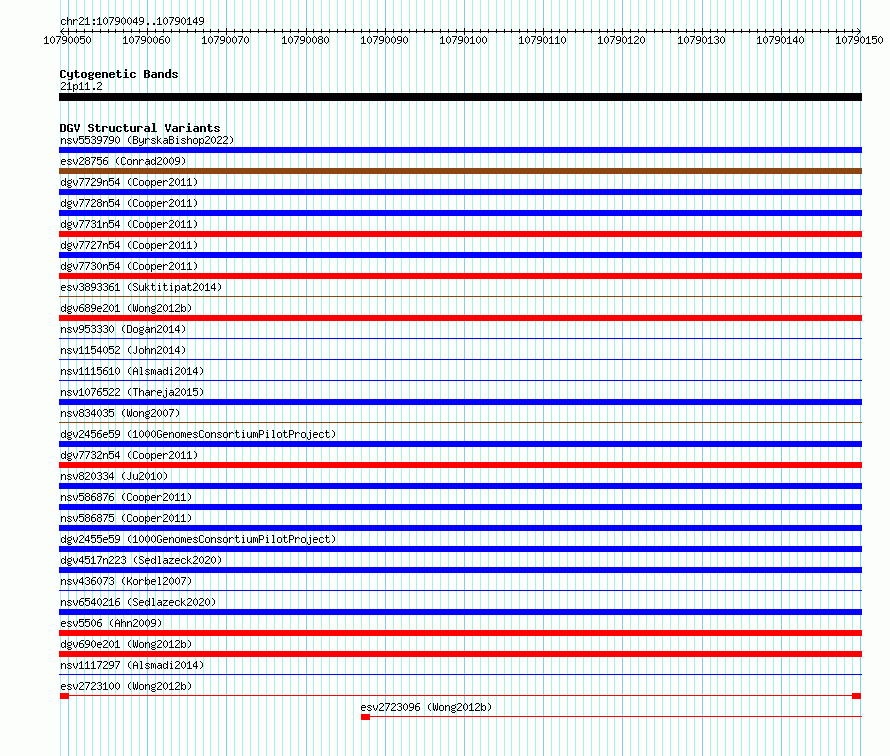Select the Cytogenetic Bands track title
The width and height of the screenshot is (890, 756).
(x=119, y=74)
